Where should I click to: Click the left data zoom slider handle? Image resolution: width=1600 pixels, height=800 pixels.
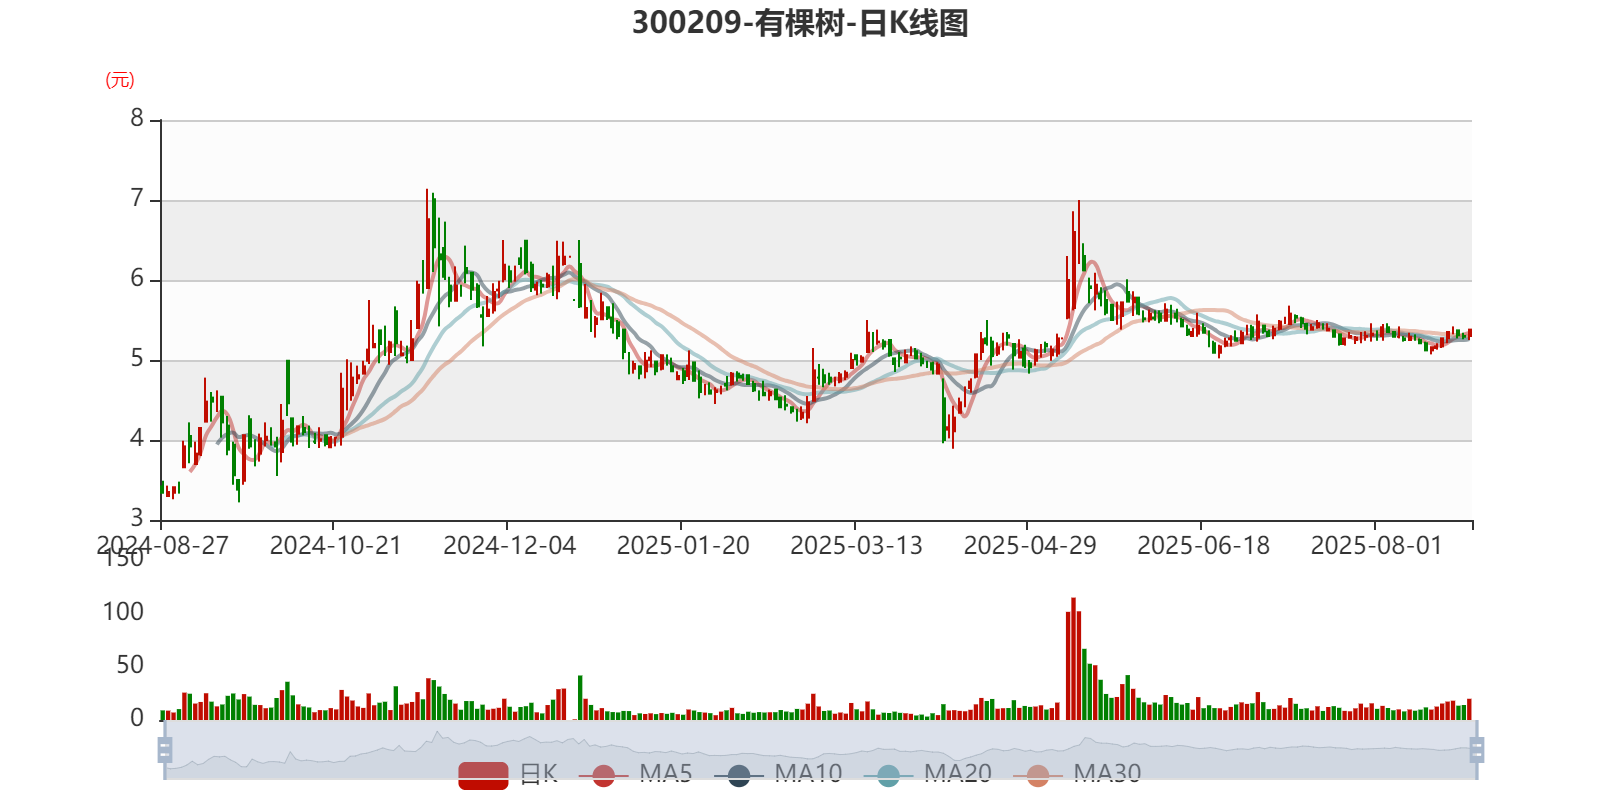(165, 750)
